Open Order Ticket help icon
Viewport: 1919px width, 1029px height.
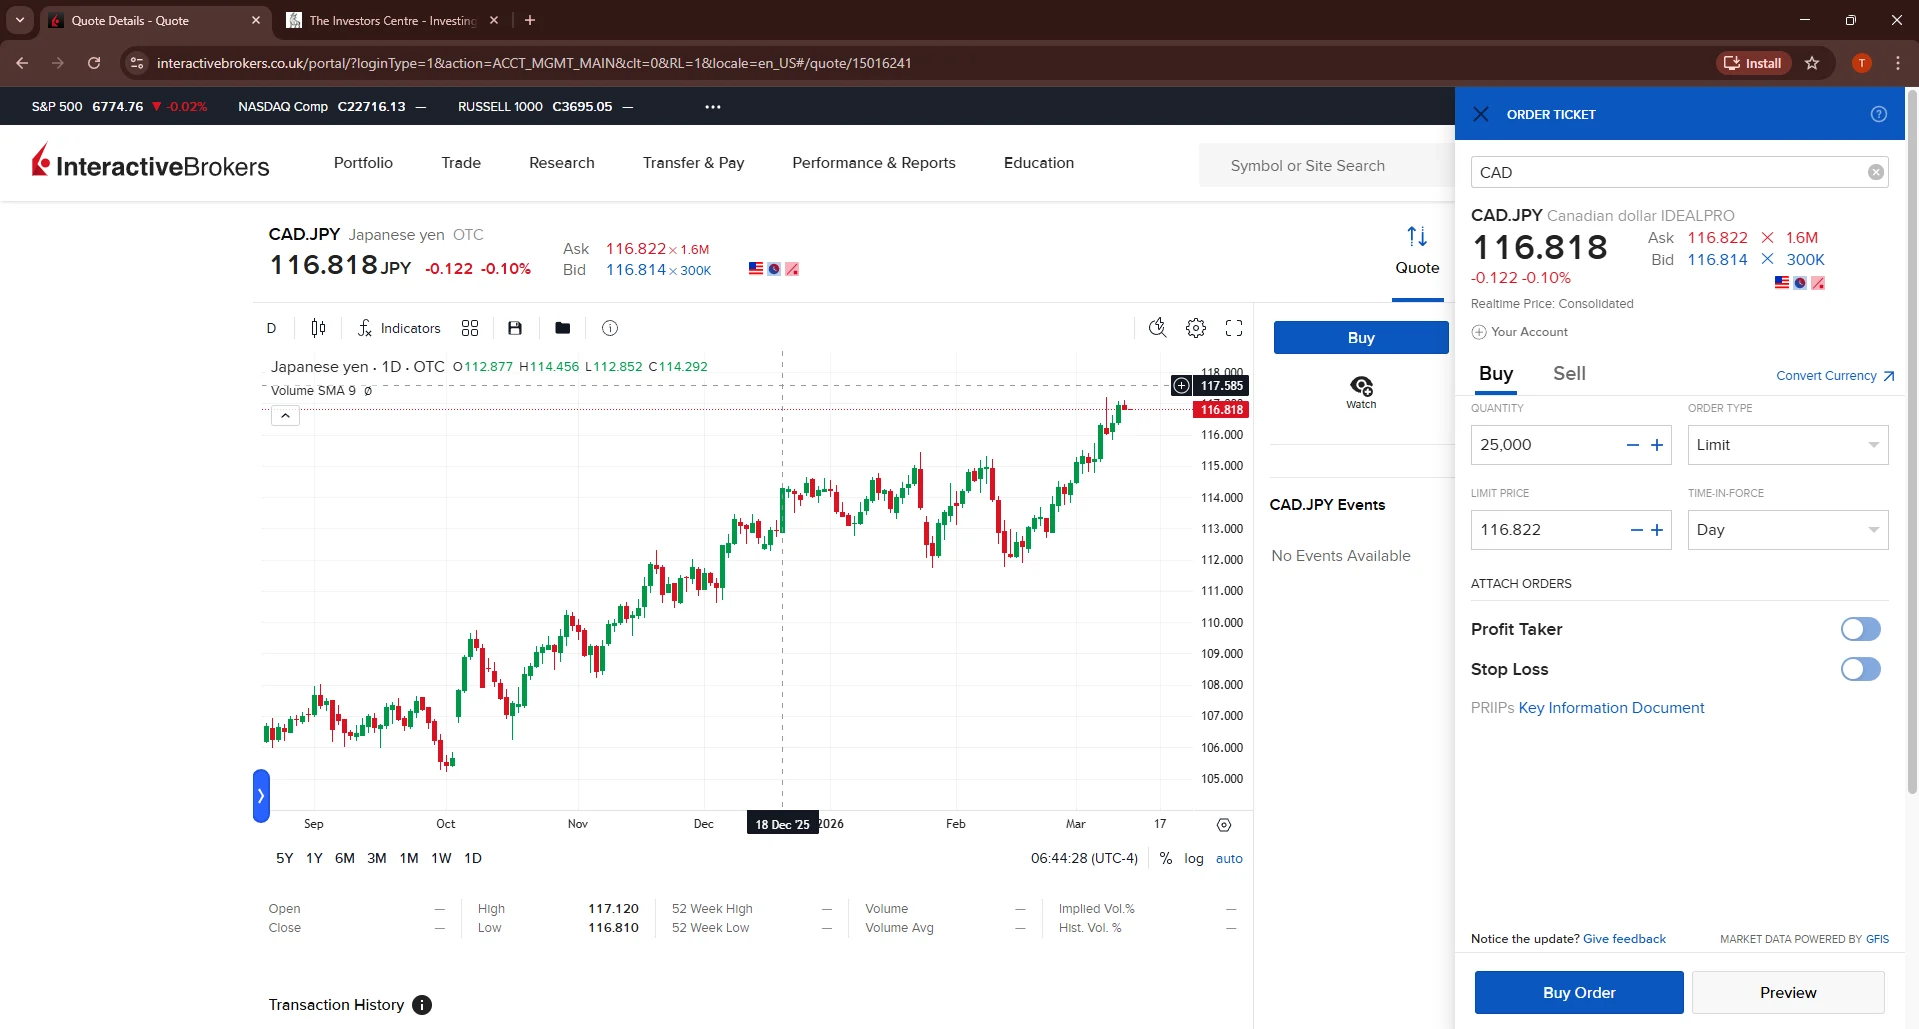point(1878,114)
